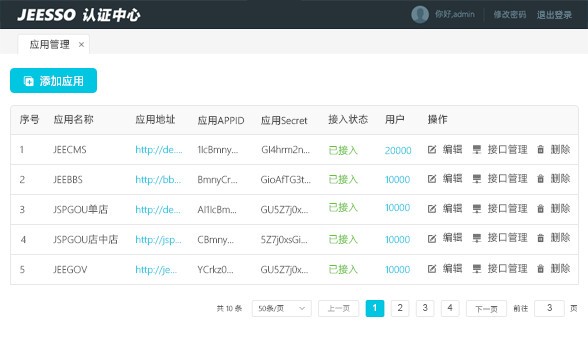Click the JEESSO 认证中心 logo
The height and width of the screenshot is (360, 588).
(x=79, y=15)
